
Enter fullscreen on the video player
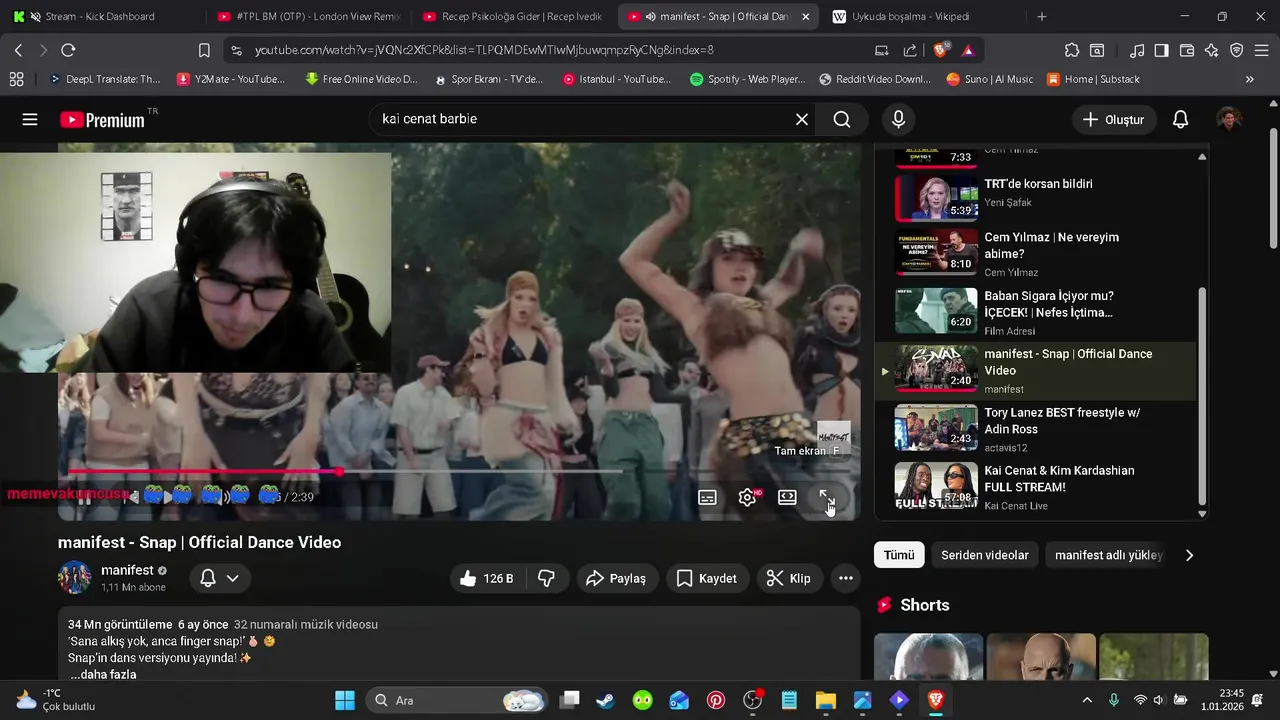pyautogui.click(x=827, y=497)
